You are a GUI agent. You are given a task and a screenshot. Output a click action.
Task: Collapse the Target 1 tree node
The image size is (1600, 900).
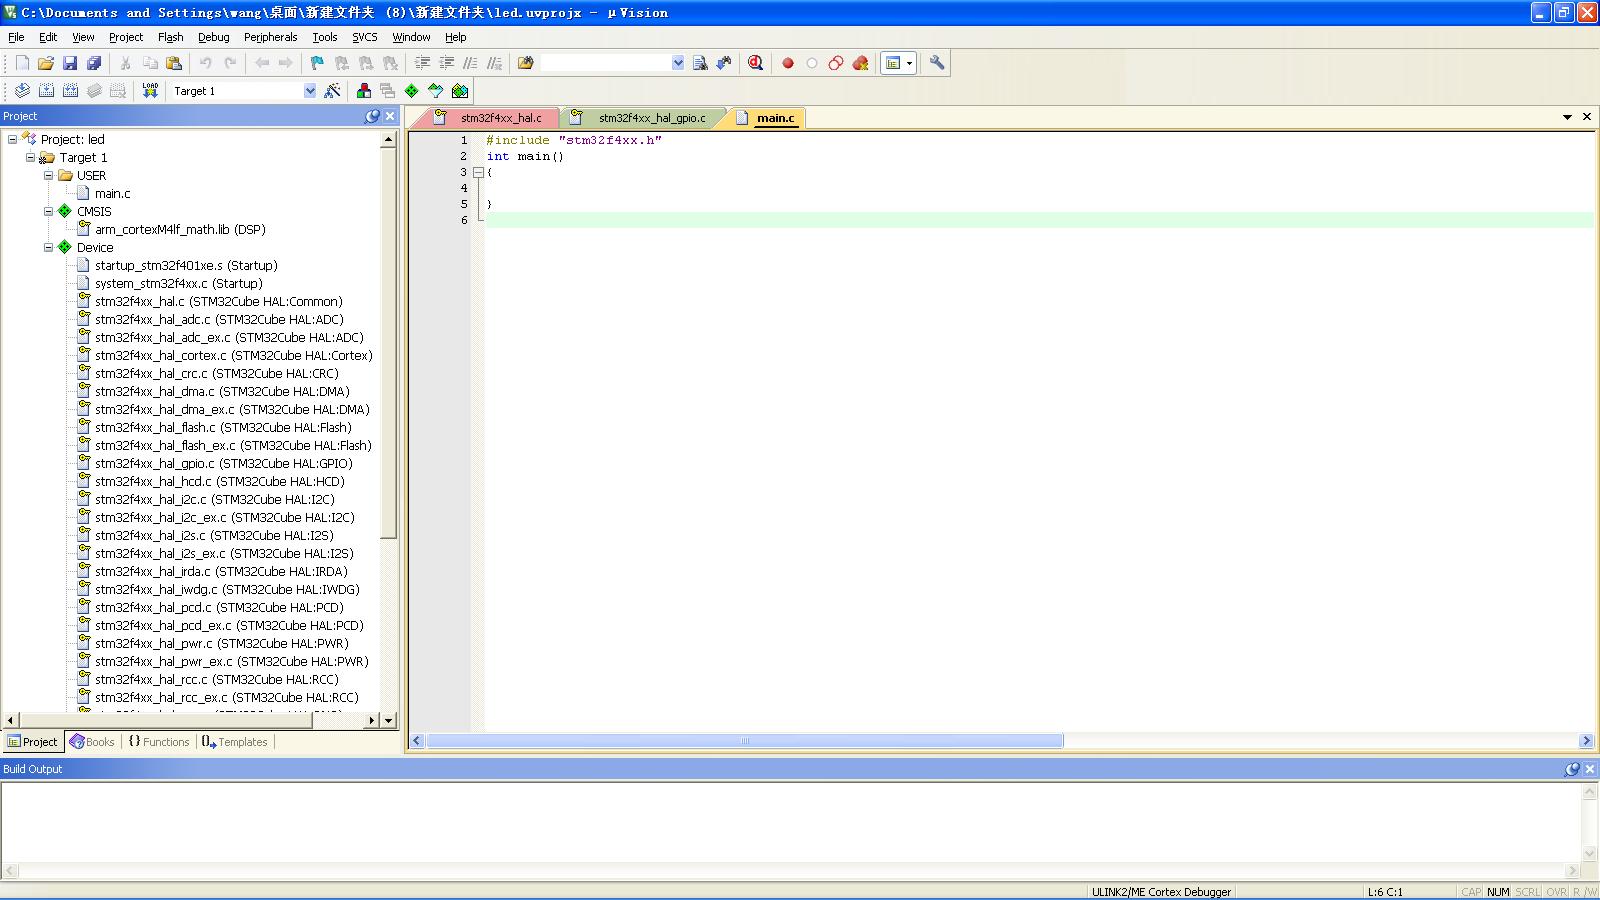(x=30, y=157)
